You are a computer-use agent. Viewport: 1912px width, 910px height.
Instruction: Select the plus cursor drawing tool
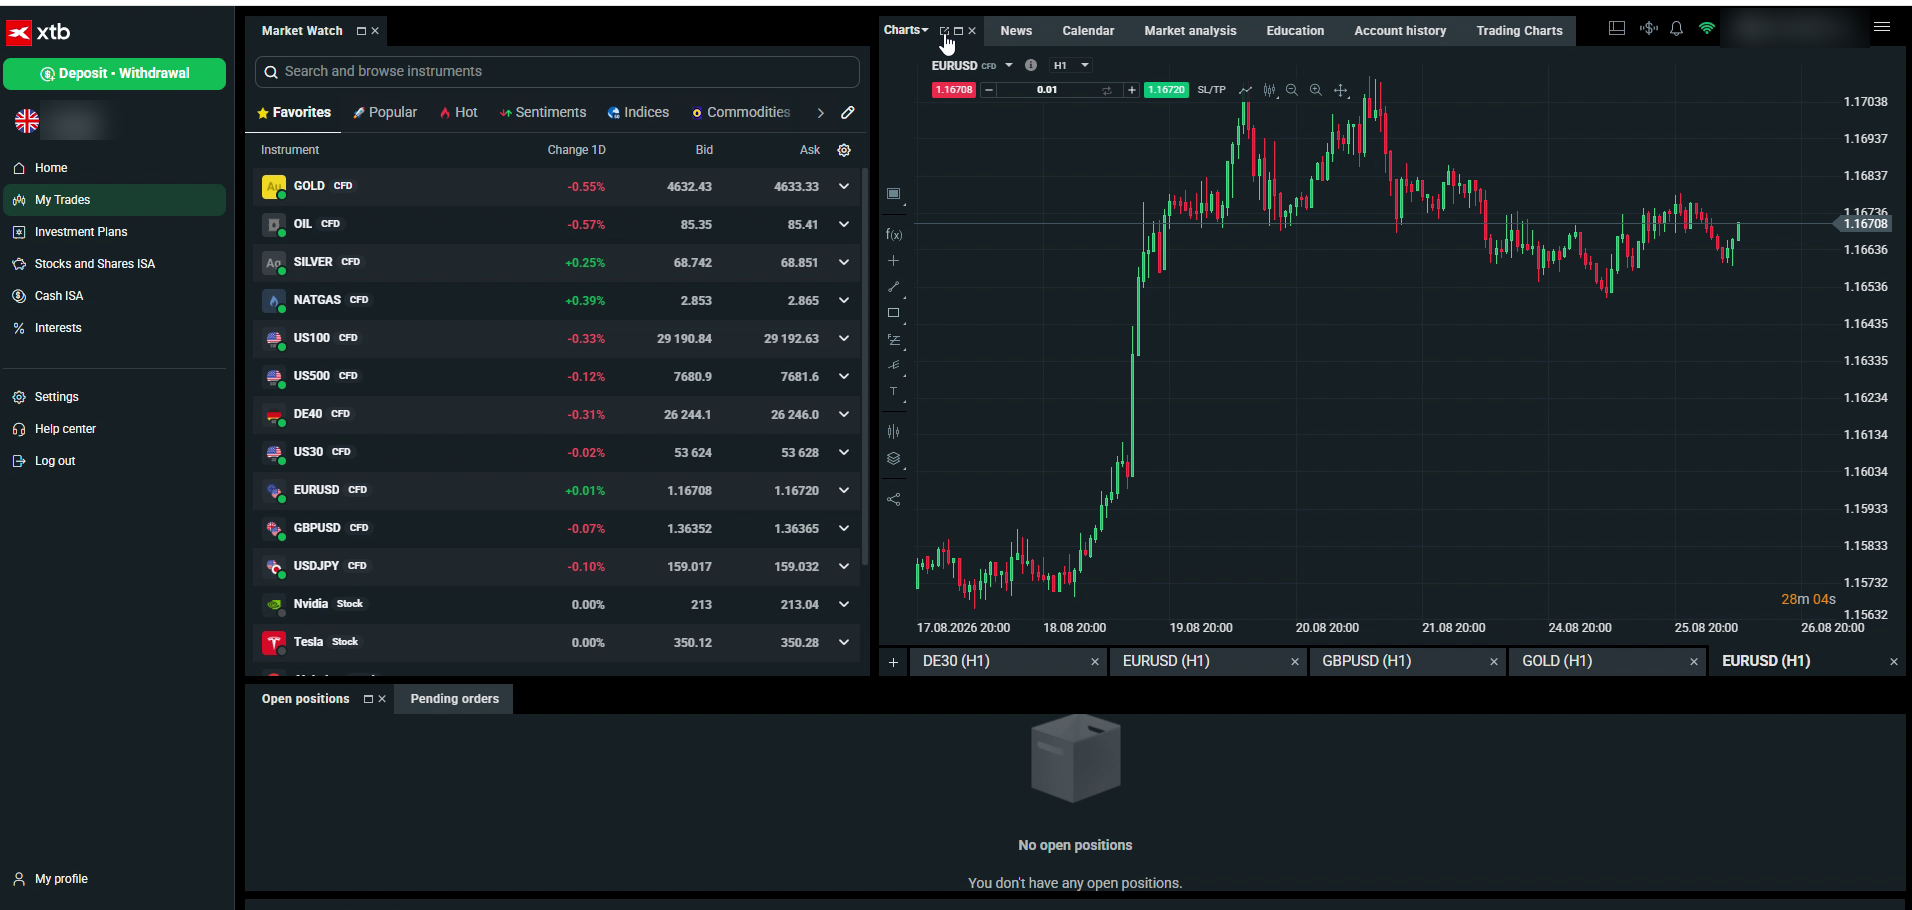coord(894,261)
